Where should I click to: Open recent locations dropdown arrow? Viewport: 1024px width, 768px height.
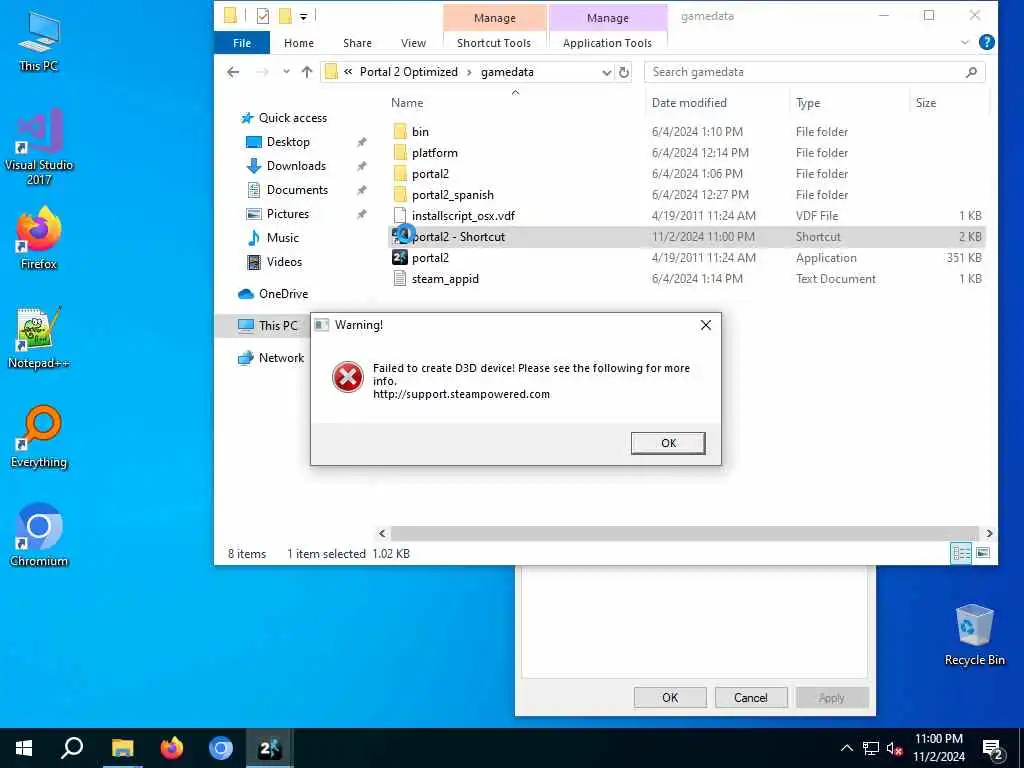pos(286,72)
